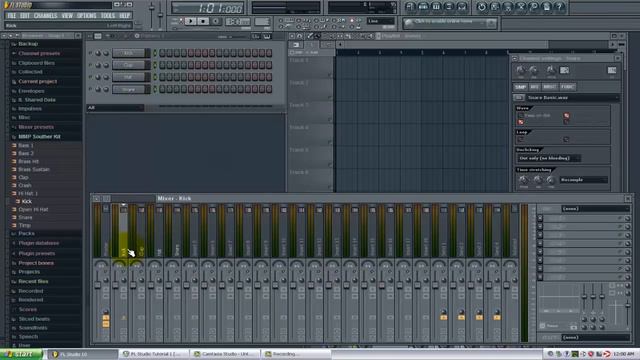Open the TOOLS menu
Image resolution: width=640 pixels, height=360 pixels.
(108, 16)
